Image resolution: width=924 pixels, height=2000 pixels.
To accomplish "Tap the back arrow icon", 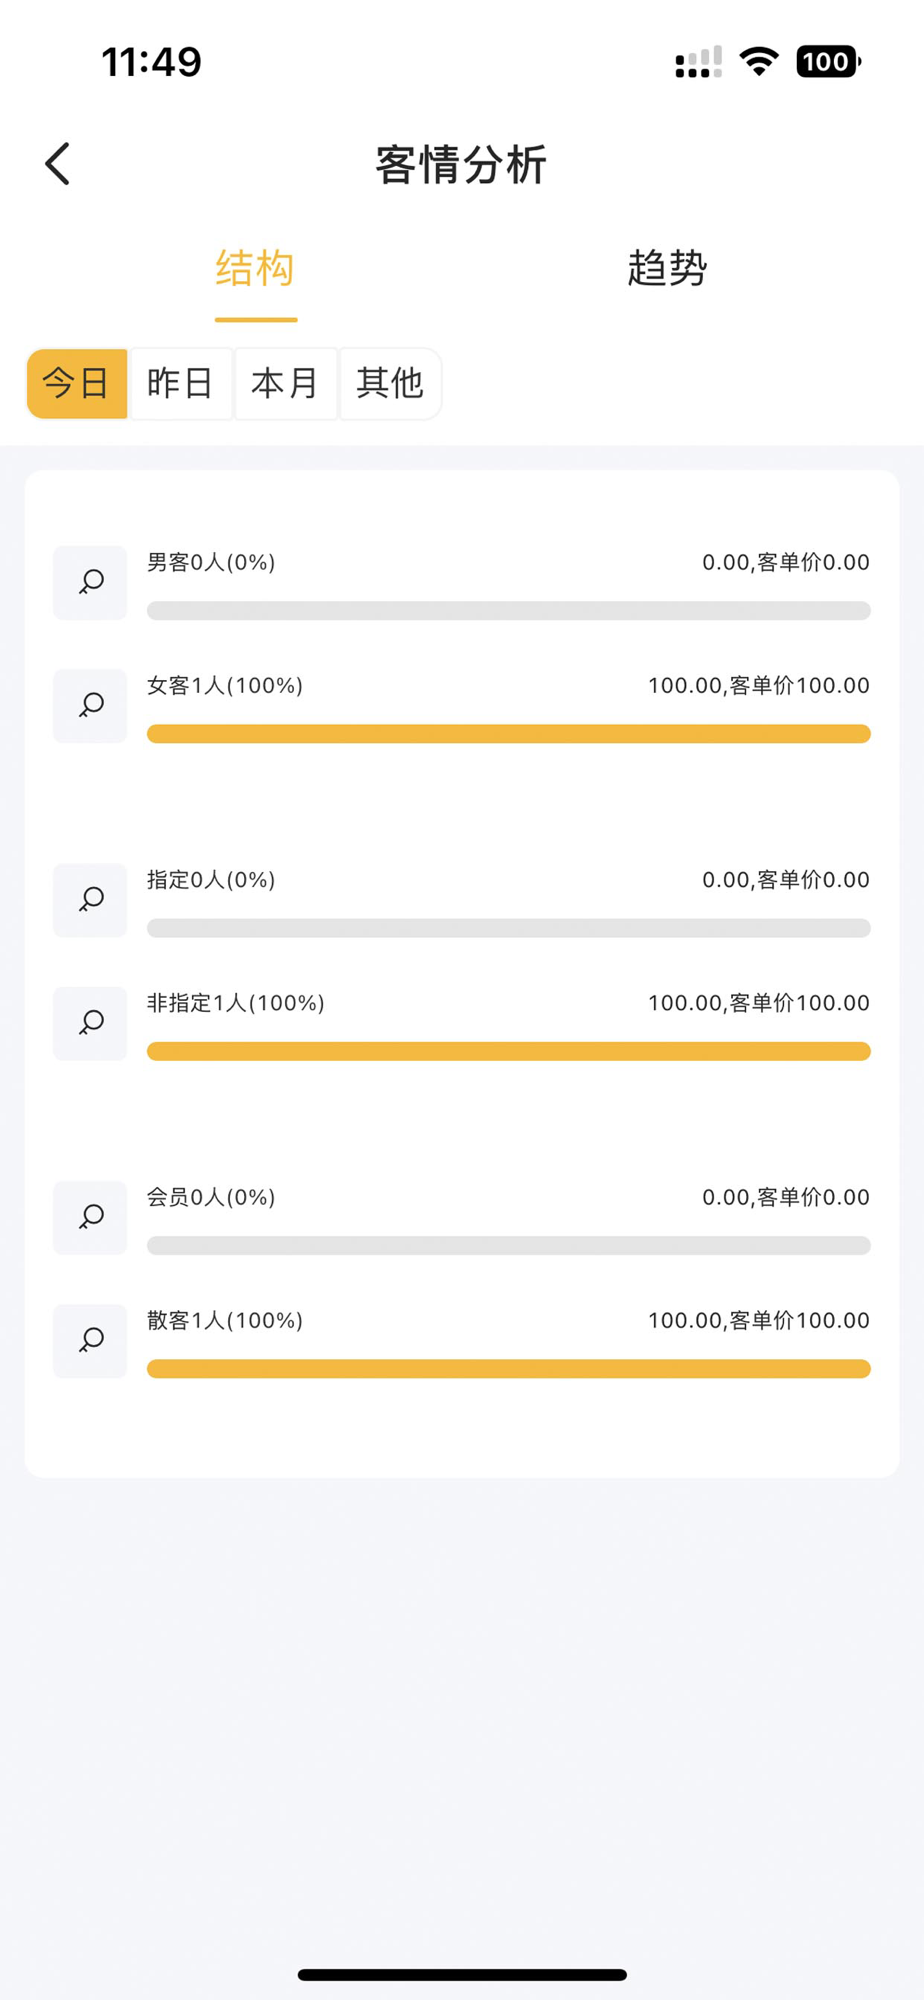I will [58, 164].
